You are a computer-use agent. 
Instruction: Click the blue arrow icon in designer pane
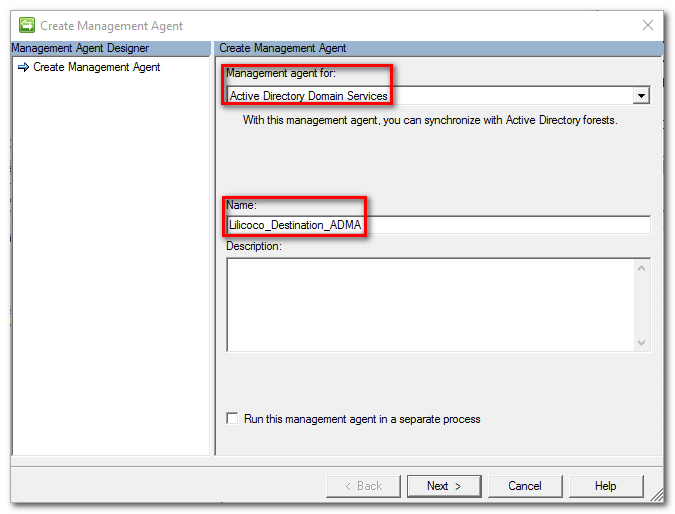click(x=23, y=67)
